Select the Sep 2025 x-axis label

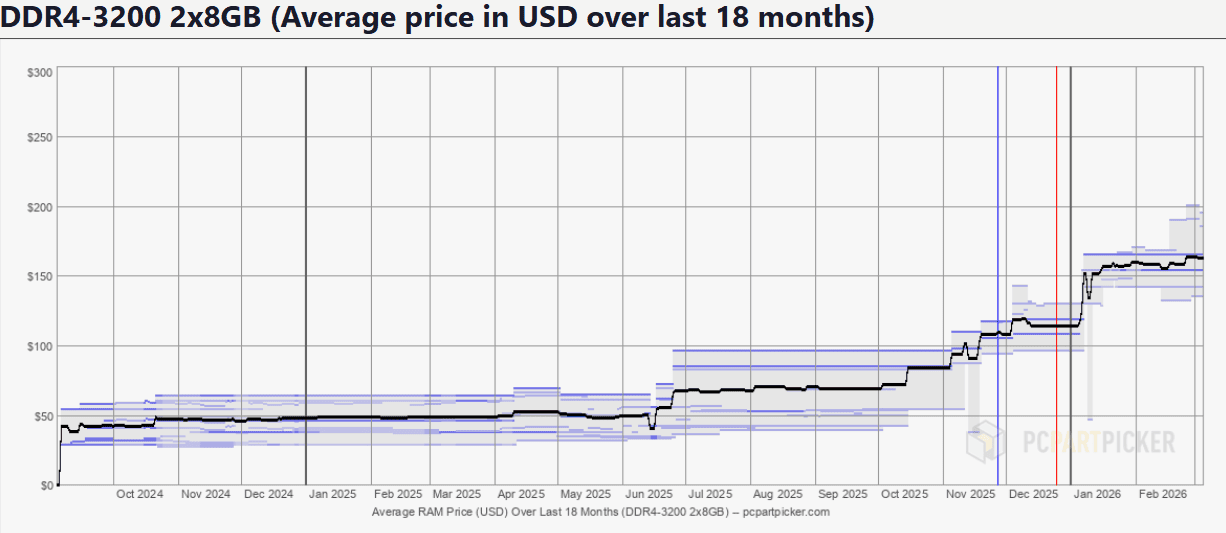tap(841, 494)
